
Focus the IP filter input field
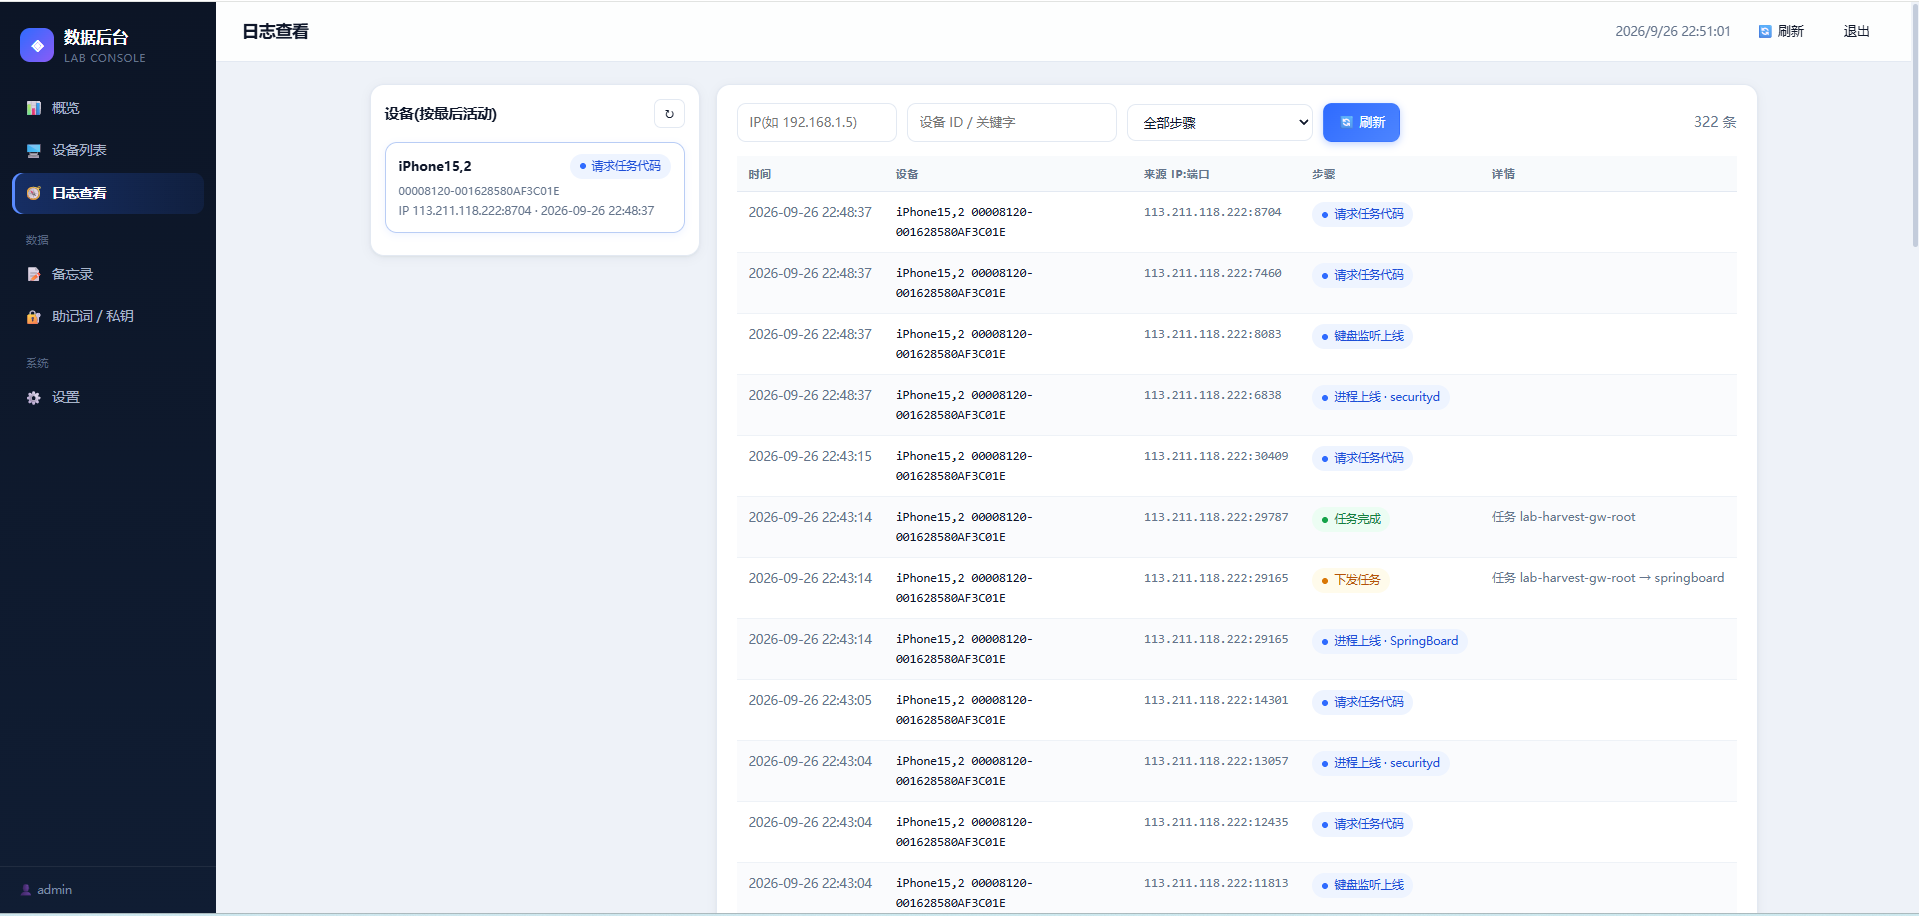click(817, 122)
